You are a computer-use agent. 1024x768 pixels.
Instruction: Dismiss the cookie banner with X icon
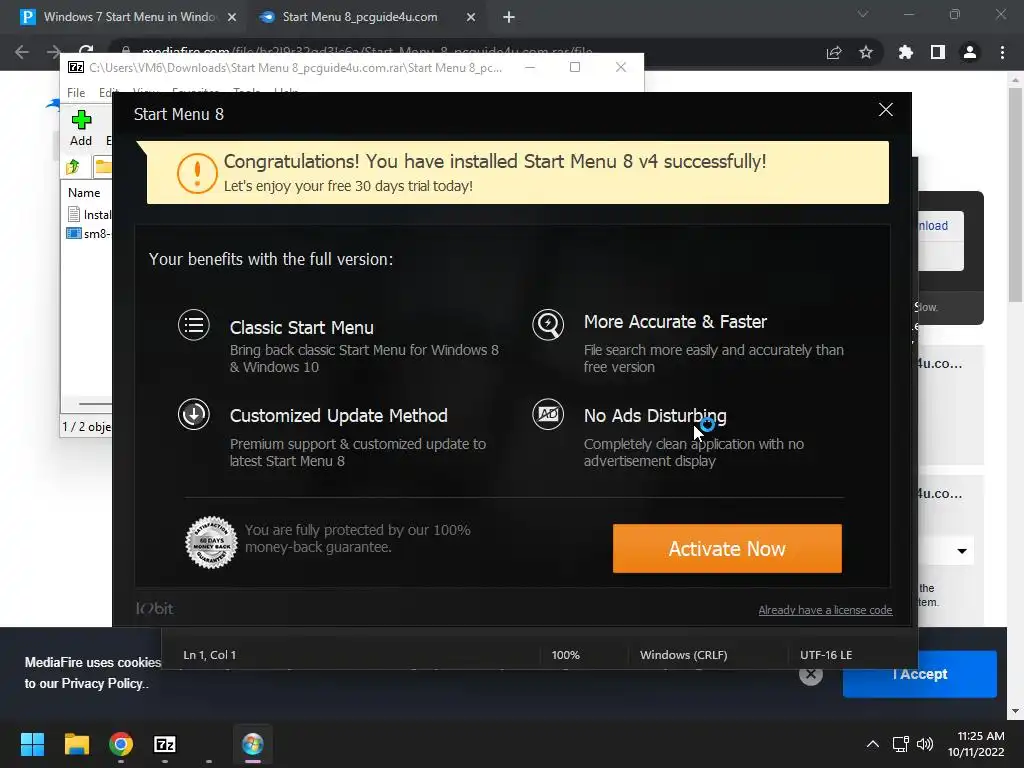coord(810,674)
